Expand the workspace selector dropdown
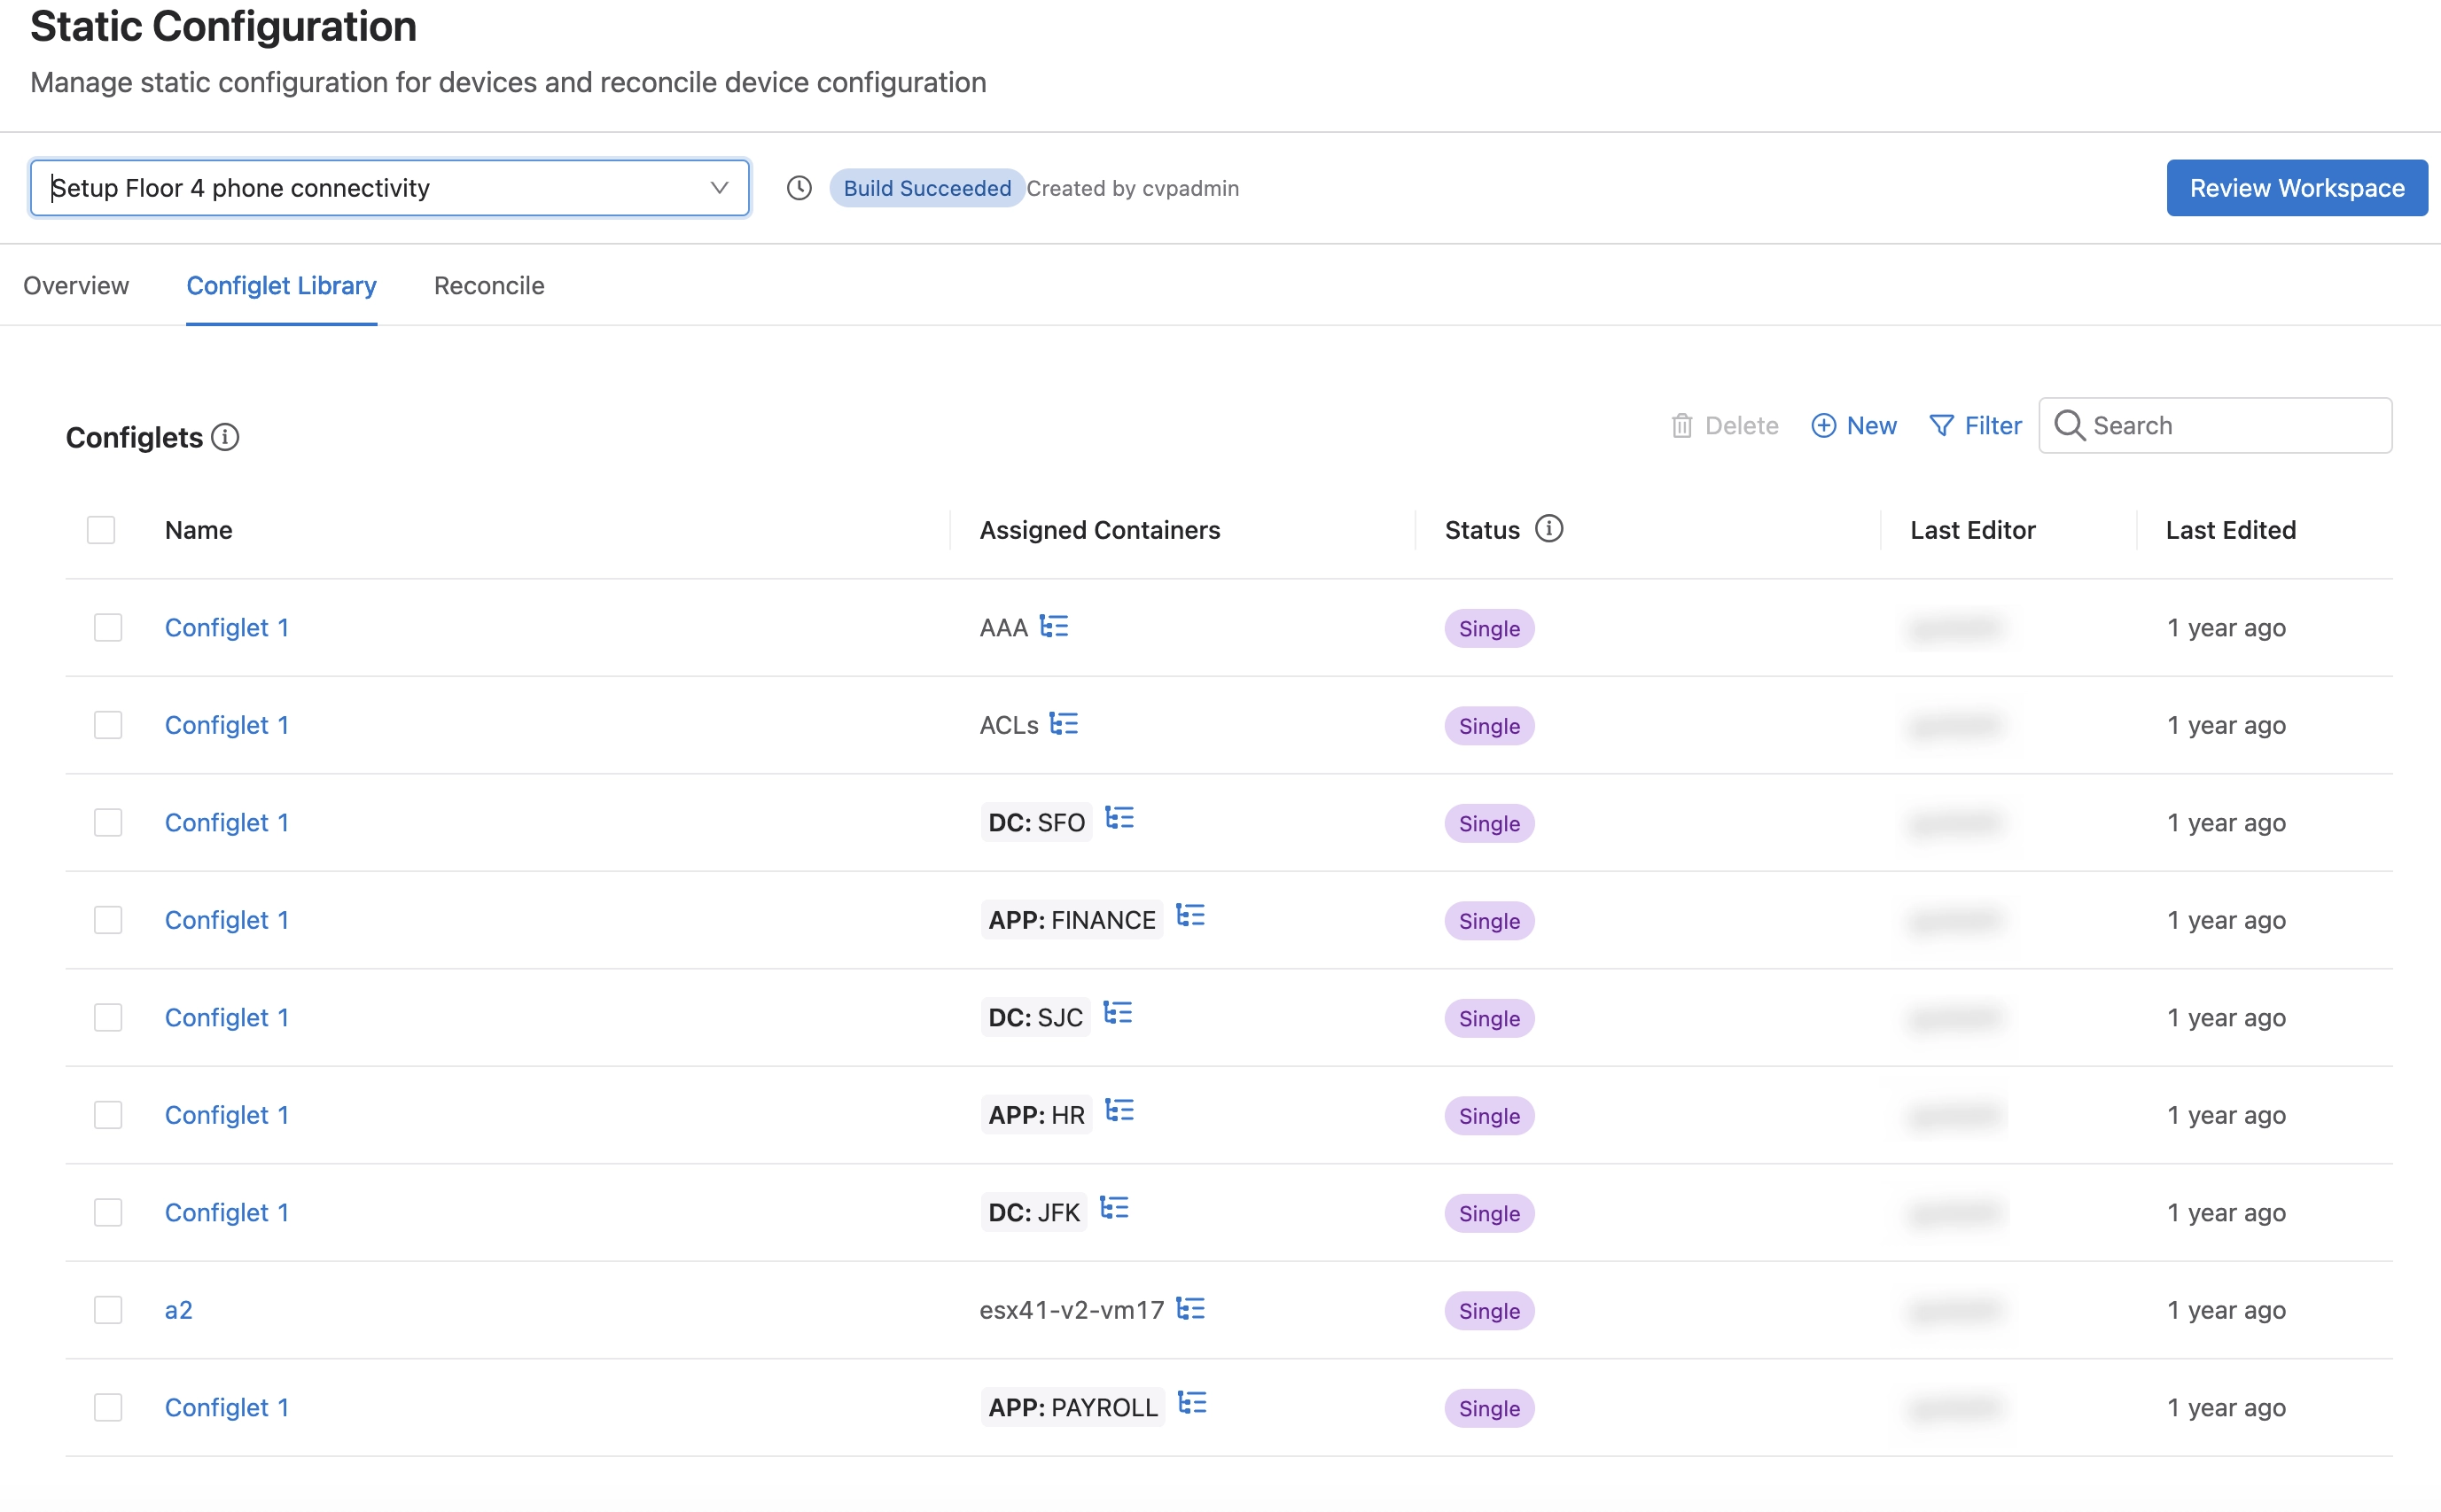Viewport: 2441px width, 1512px height. click(x=390, y=188)
